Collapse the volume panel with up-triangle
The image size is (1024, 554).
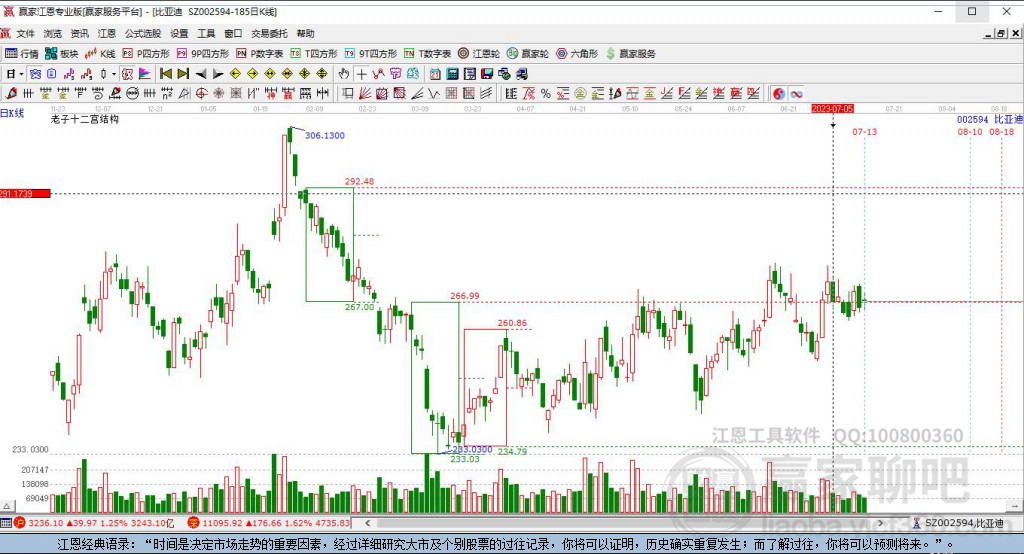7,506
